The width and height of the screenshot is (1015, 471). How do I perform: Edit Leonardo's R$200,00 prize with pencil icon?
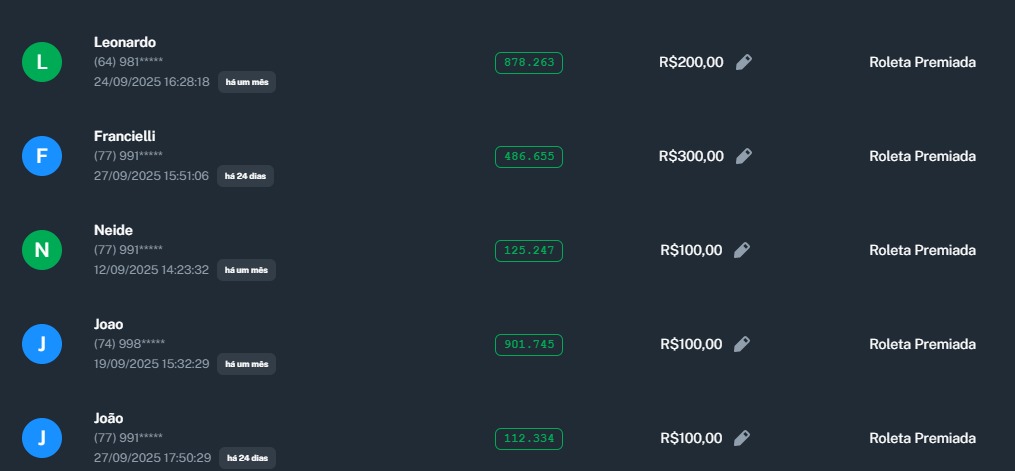point(743,62)
